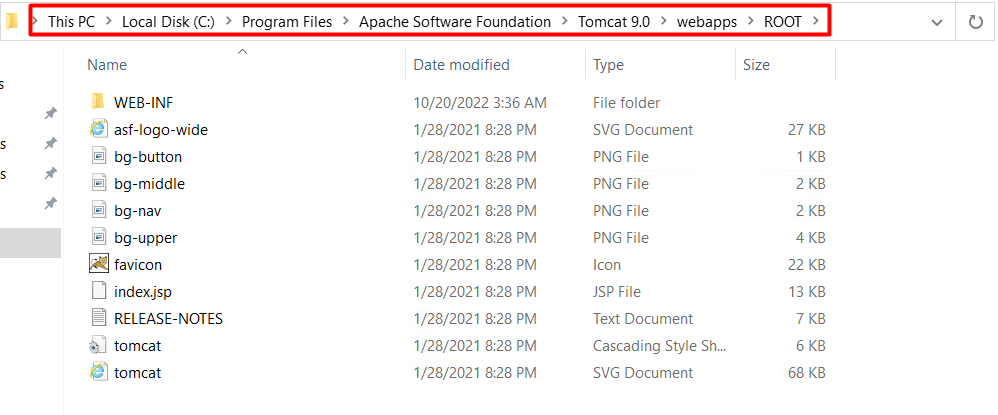998x415 pixels.
Task: Sort files by Type column
Action: click(608, 65)
